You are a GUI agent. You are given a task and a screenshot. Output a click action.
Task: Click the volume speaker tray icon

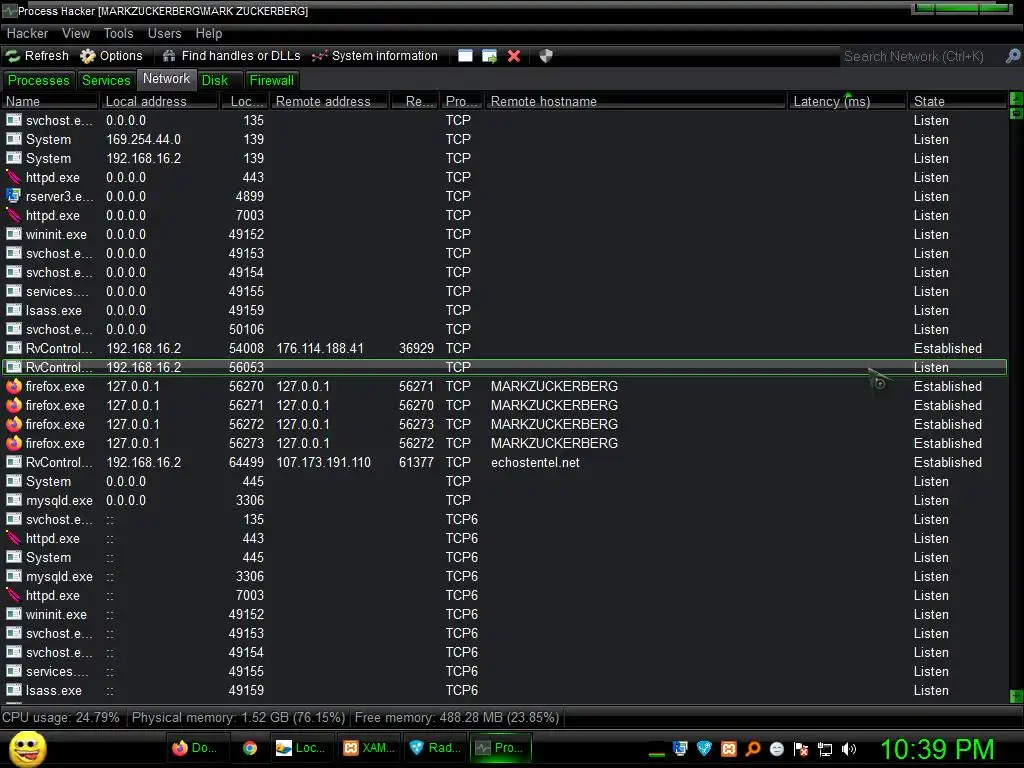pyautogui.click(x=848, y=748)
